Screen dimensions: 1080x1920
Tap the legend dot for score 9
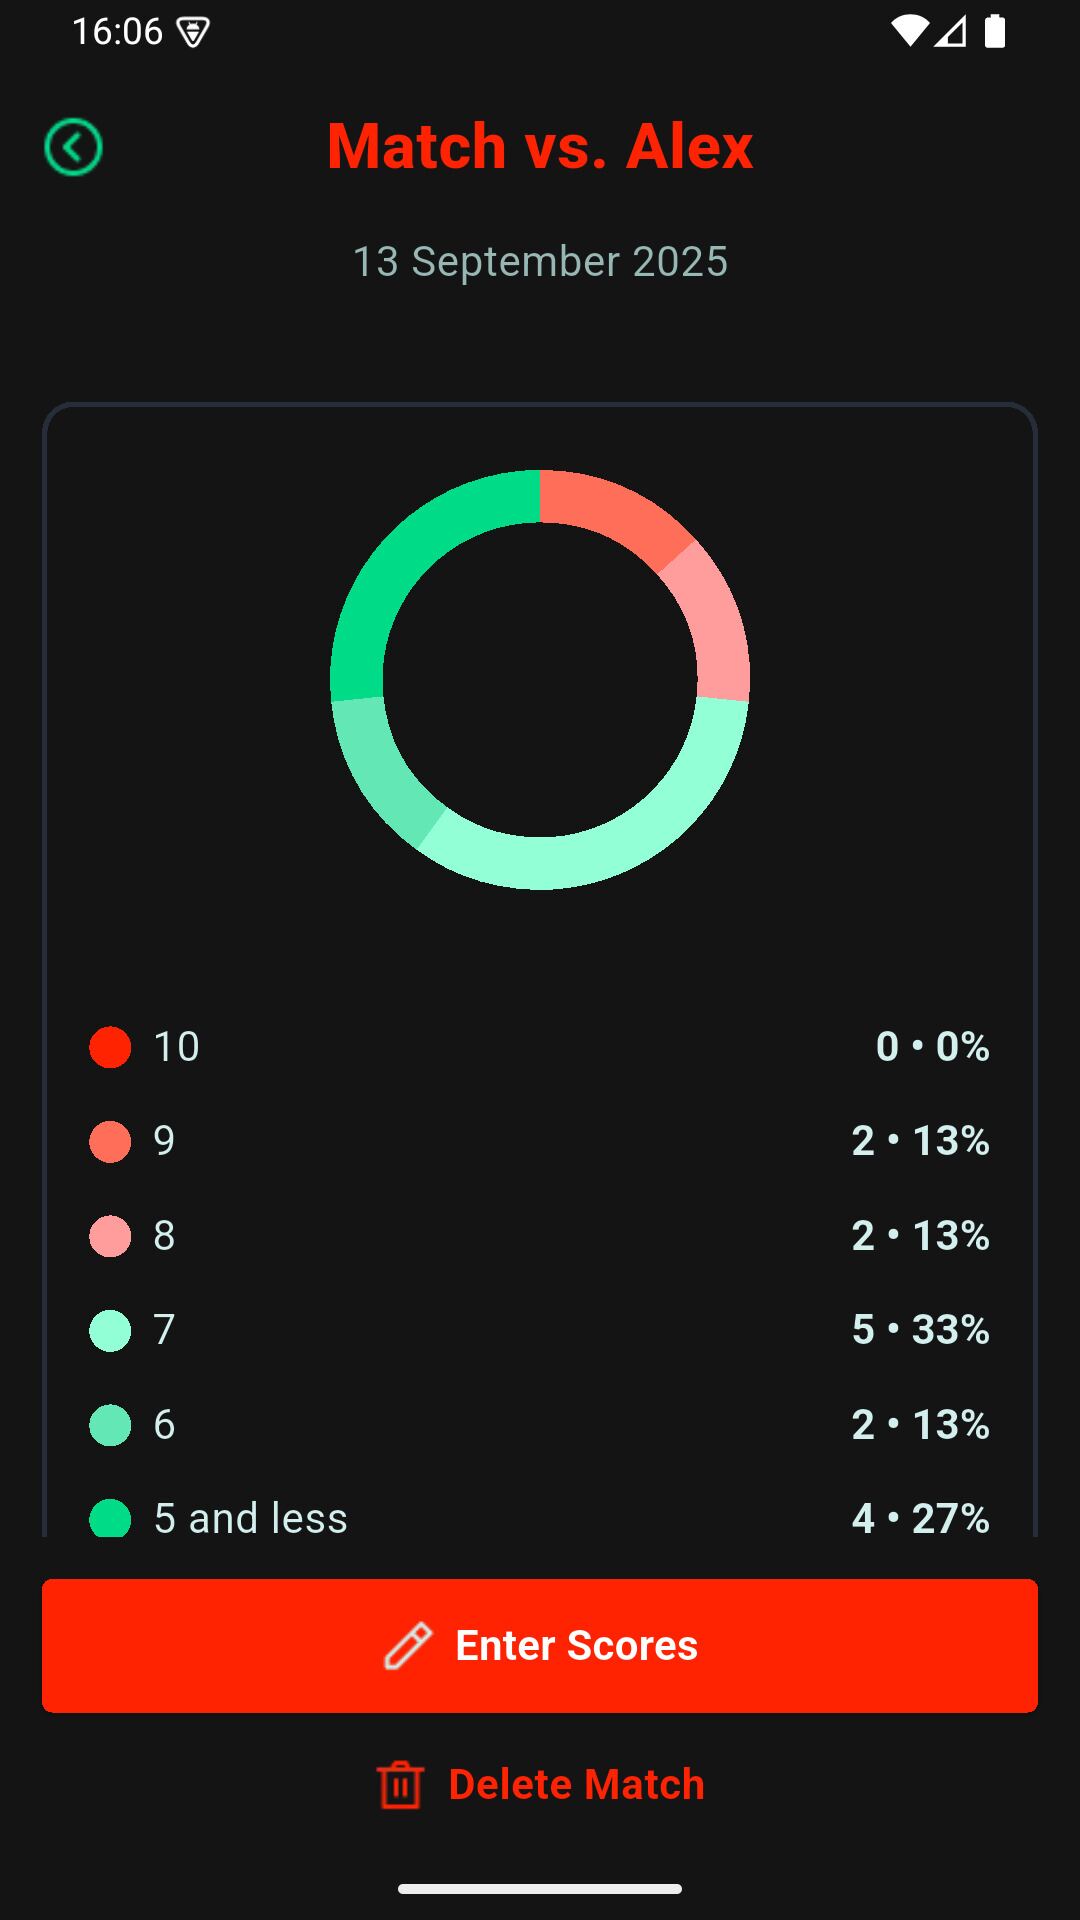tap(110, 1141)
